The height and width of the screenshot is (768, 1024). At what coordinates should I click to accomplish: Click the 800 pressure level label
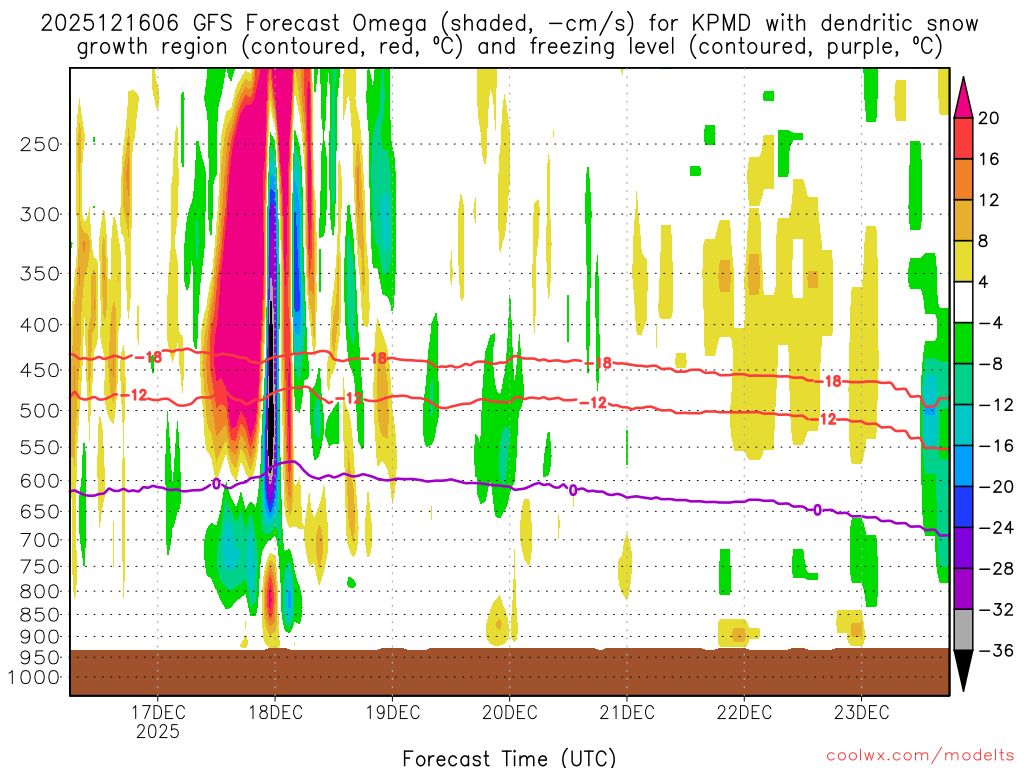[40, 592]
